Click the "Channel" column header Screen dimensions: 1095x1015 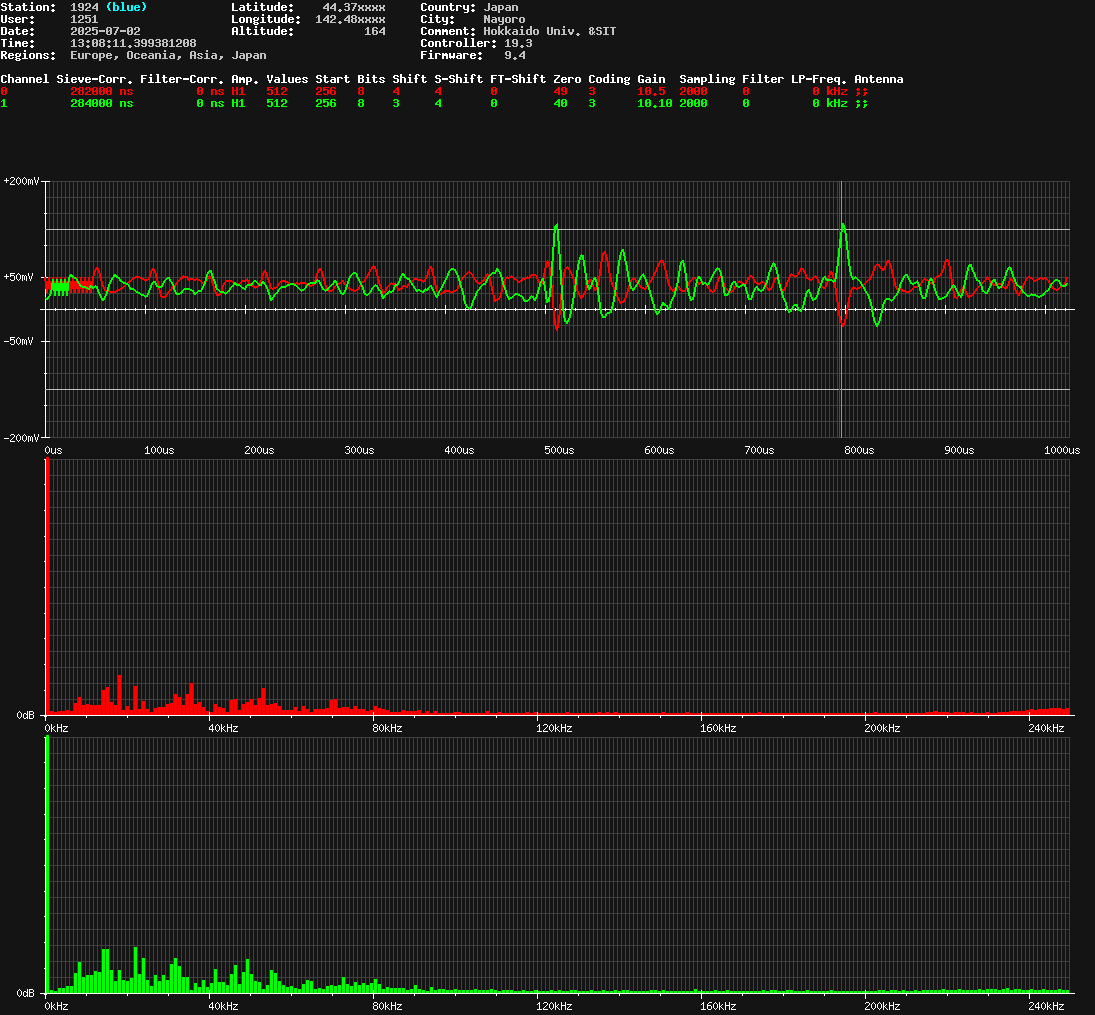coord(24,79)
